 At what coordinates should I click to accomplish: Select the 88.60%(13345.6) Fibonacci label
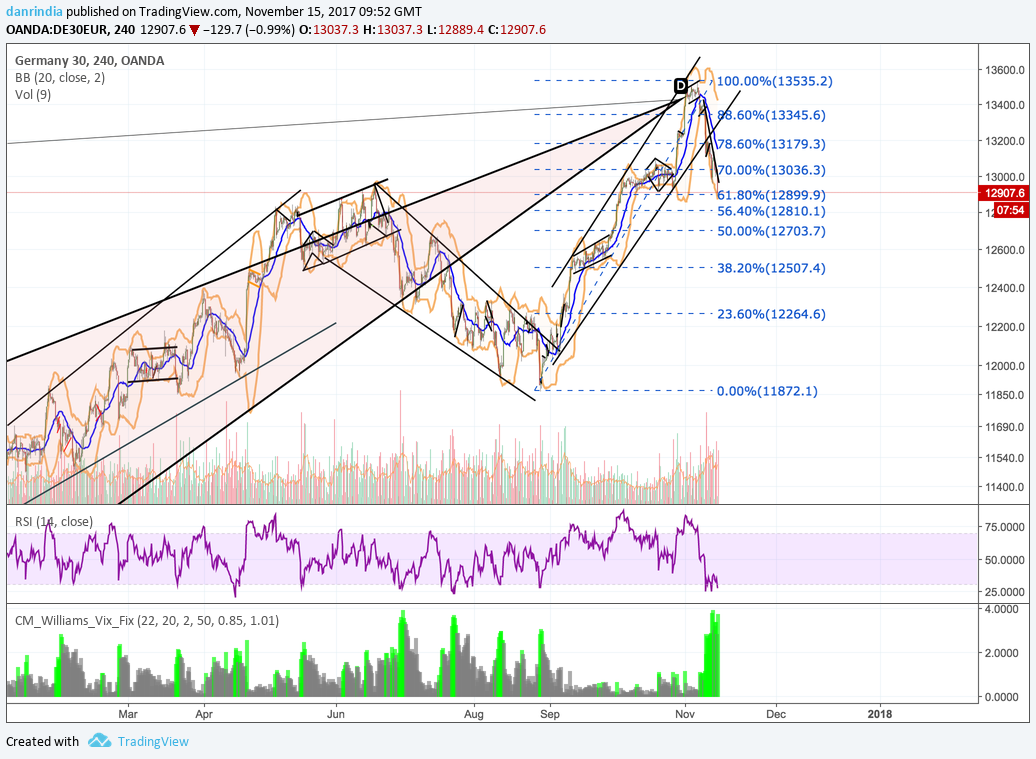tap(771, 115)
